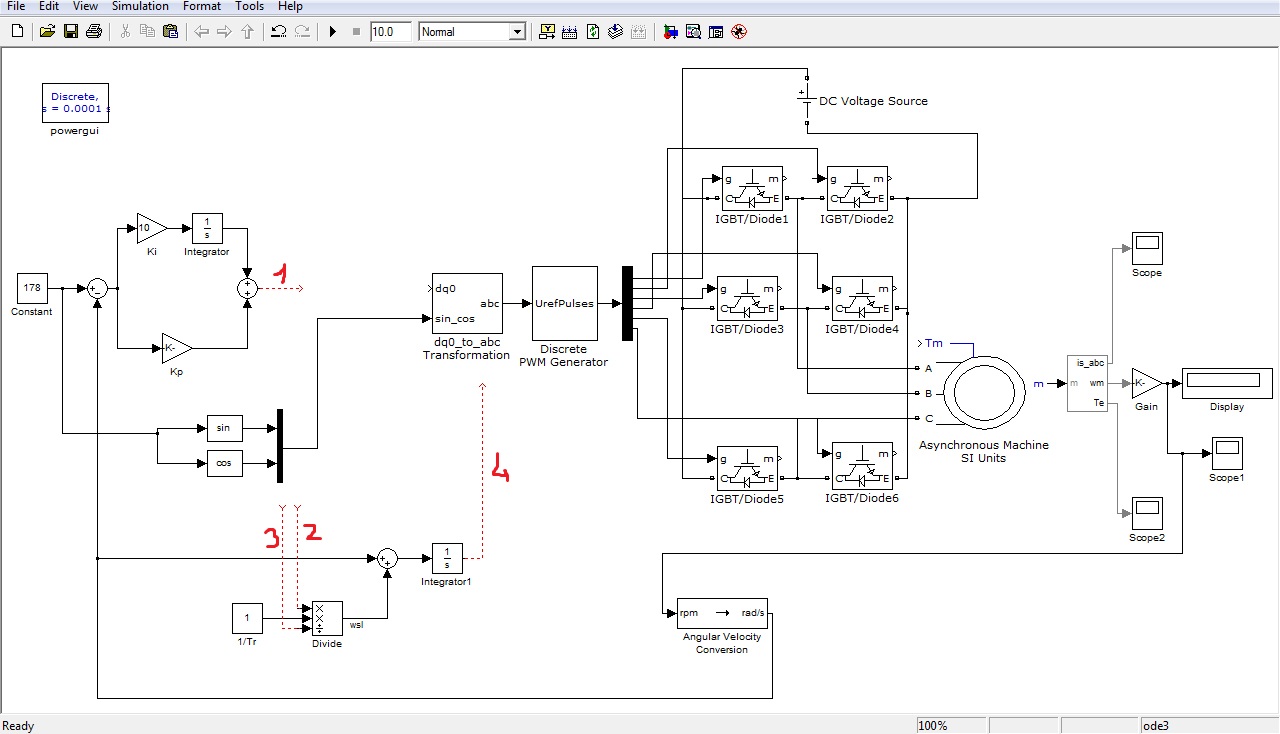Click the Model Explorer icon

693,32
